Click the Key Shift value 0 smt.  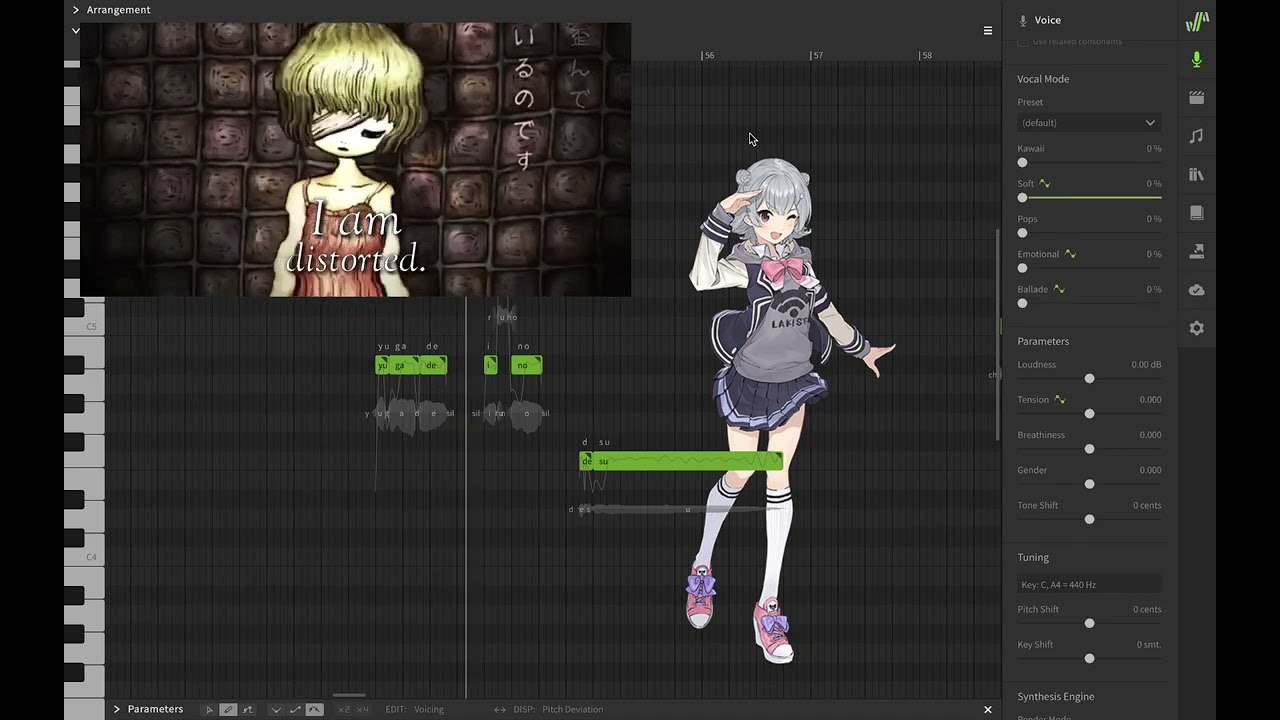1149,645
